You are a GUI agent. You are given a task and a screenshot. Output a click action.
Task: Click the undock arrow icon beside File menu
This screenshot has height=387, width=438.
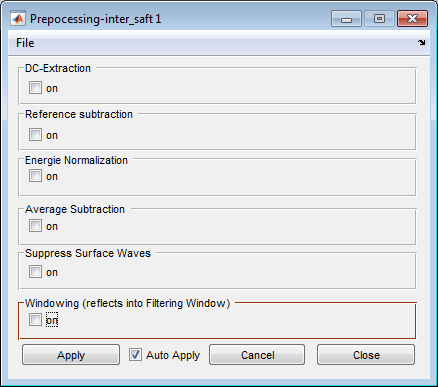(x=422, y=43)
